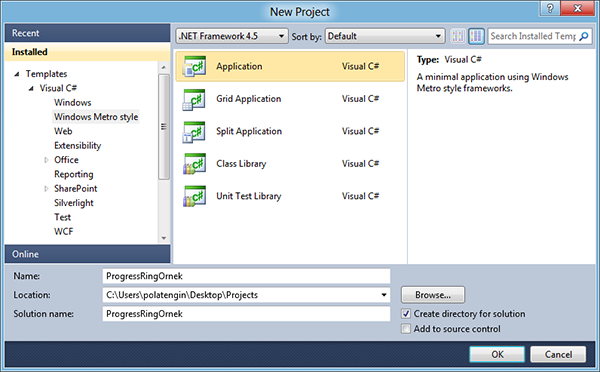Select the Class Library template icon
The height and width of the screenshot is (372, 600).
tap(194, 164)
